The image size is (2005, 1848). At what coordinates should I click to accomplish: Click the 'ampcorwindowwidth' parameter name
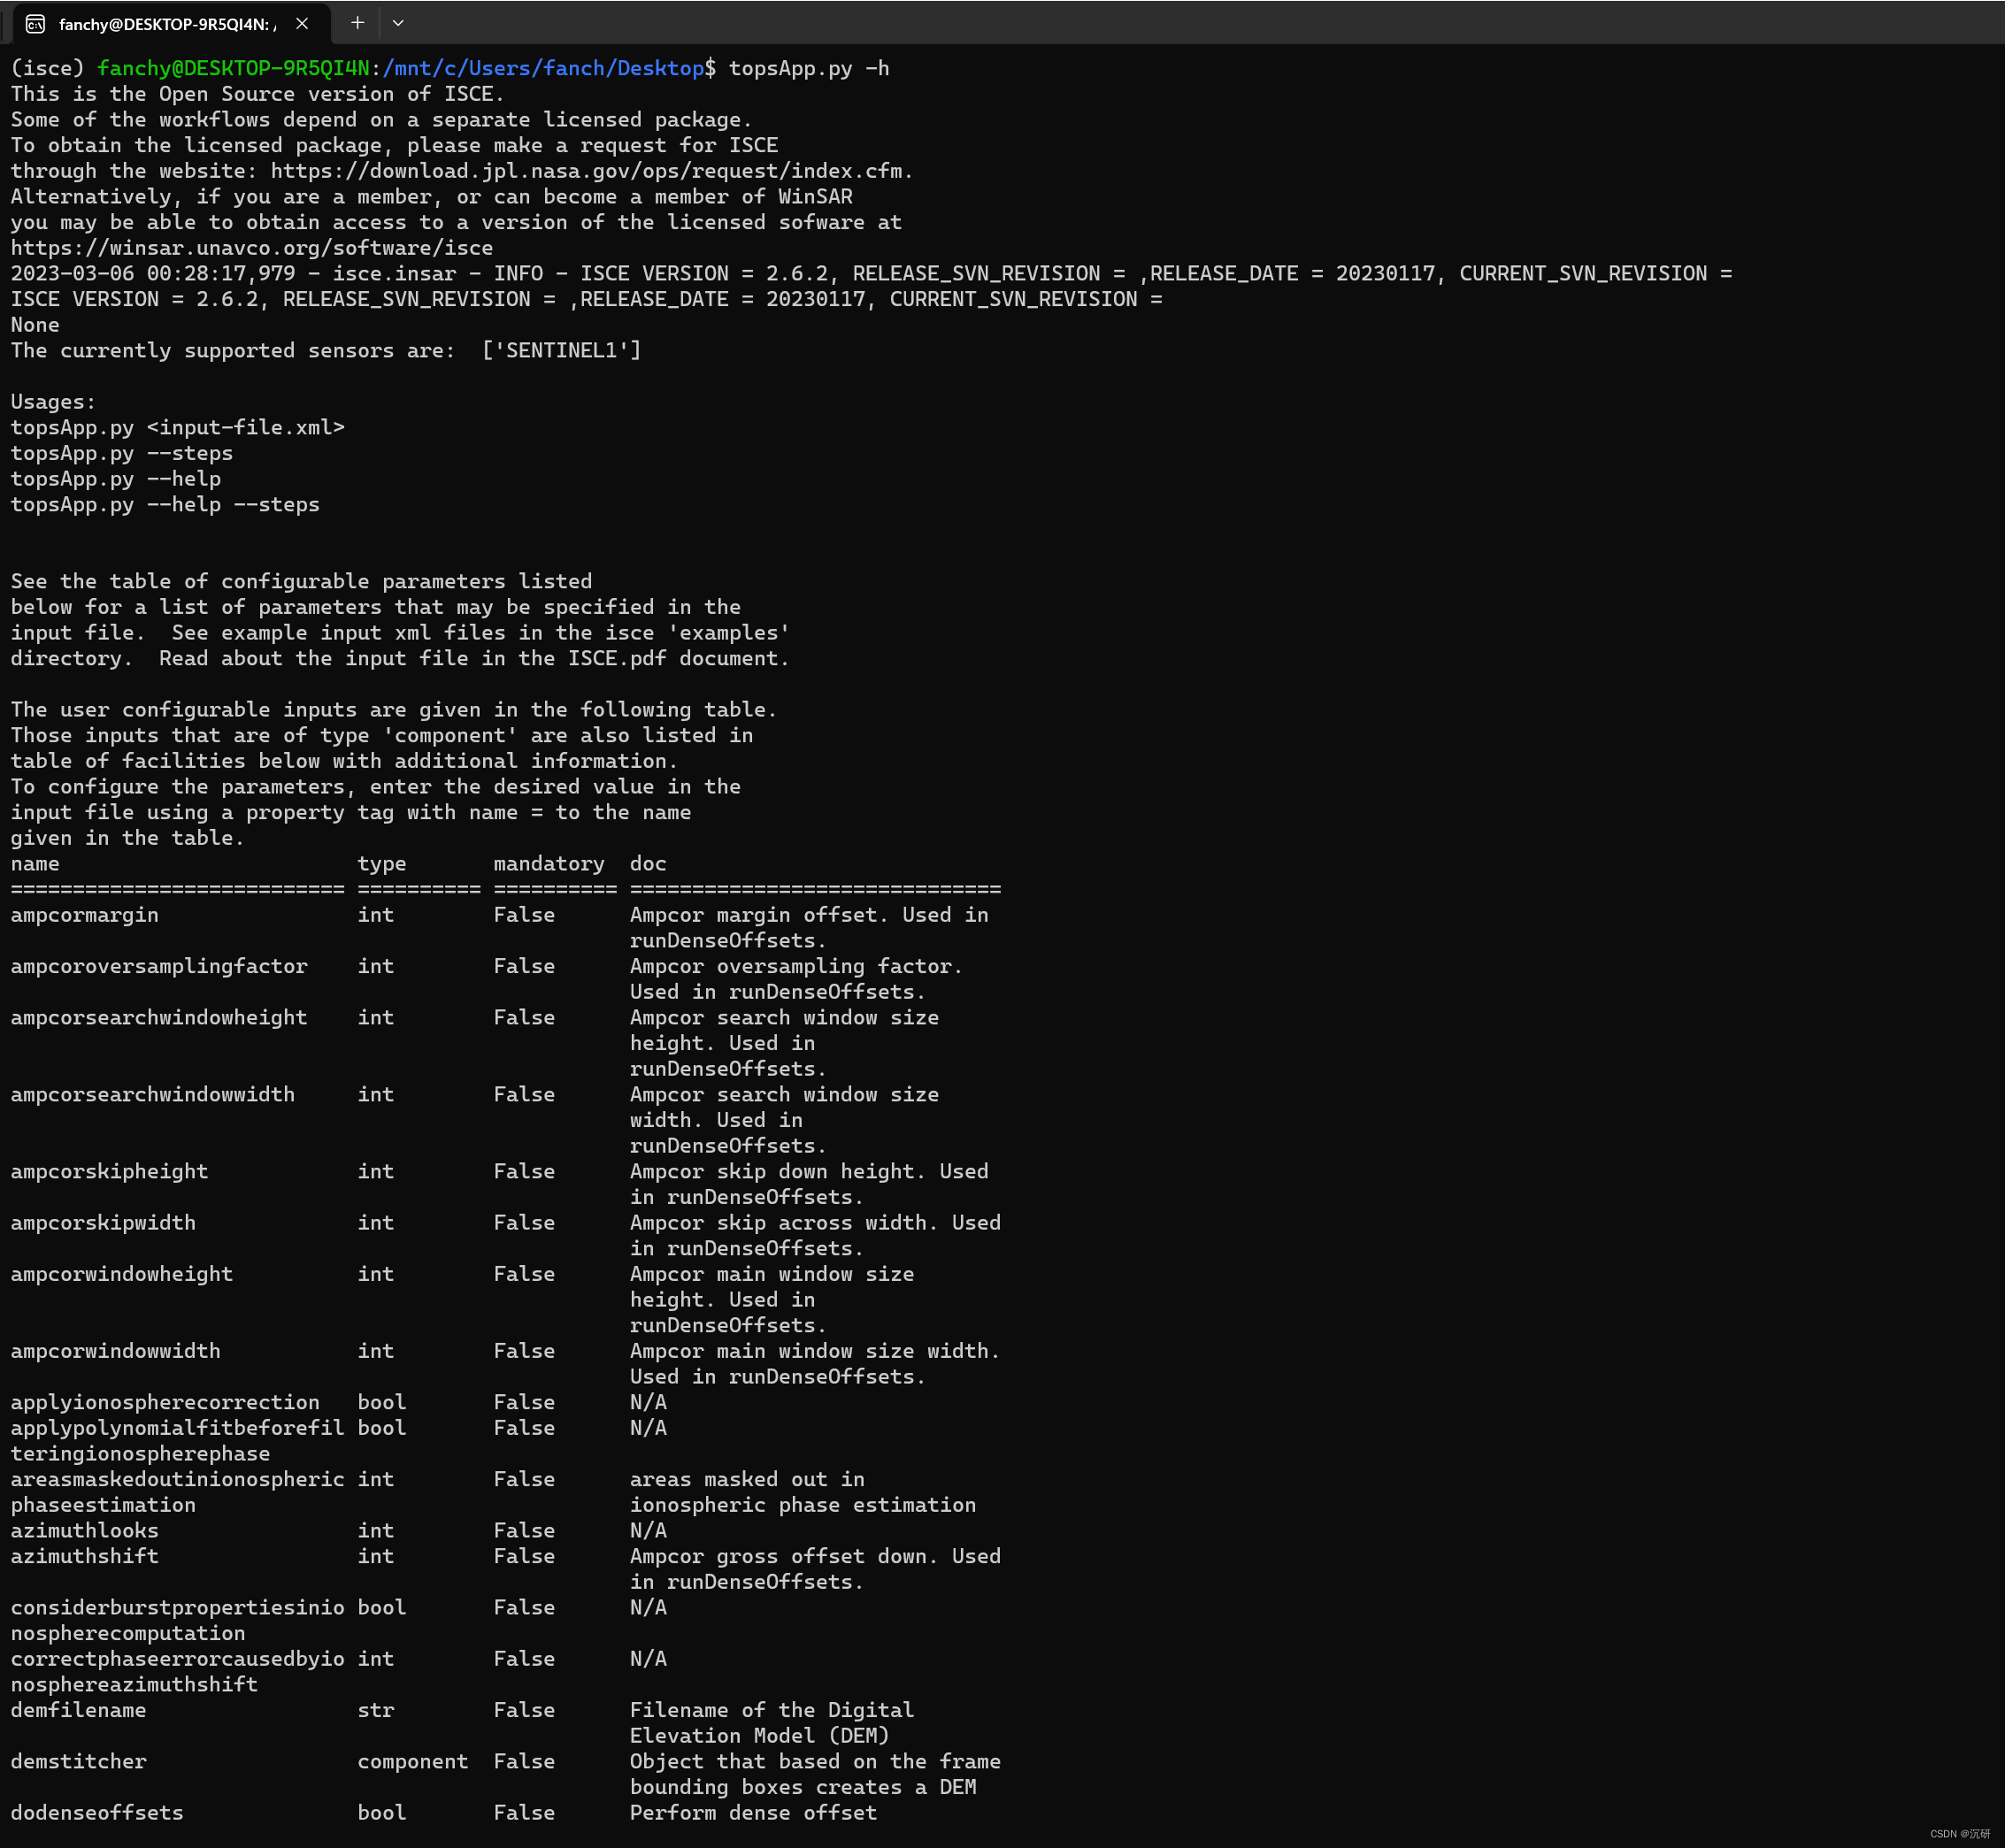point(116,1351)
